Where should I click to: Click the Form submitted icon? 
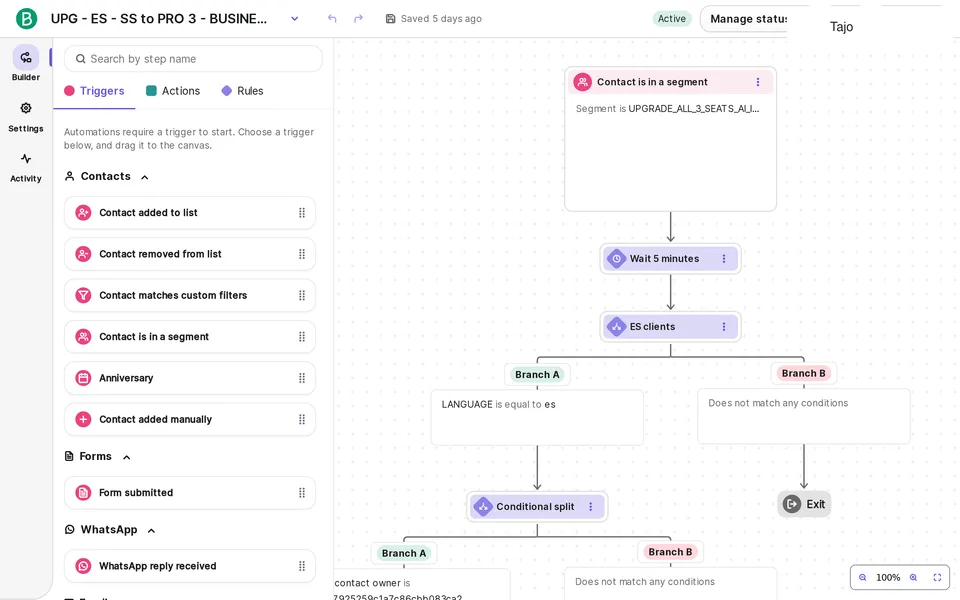[x=83, y=492]
